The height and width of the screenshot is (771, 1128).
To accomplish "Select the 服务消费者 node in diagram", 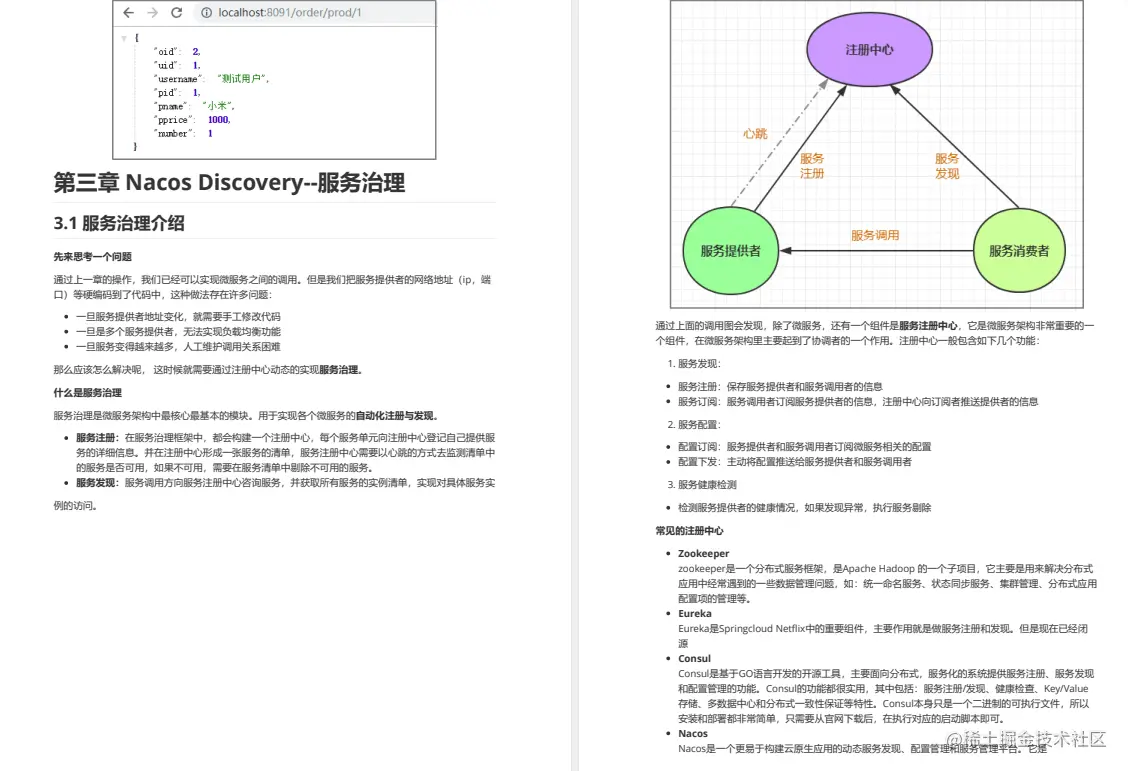I will pos(1017,251).
